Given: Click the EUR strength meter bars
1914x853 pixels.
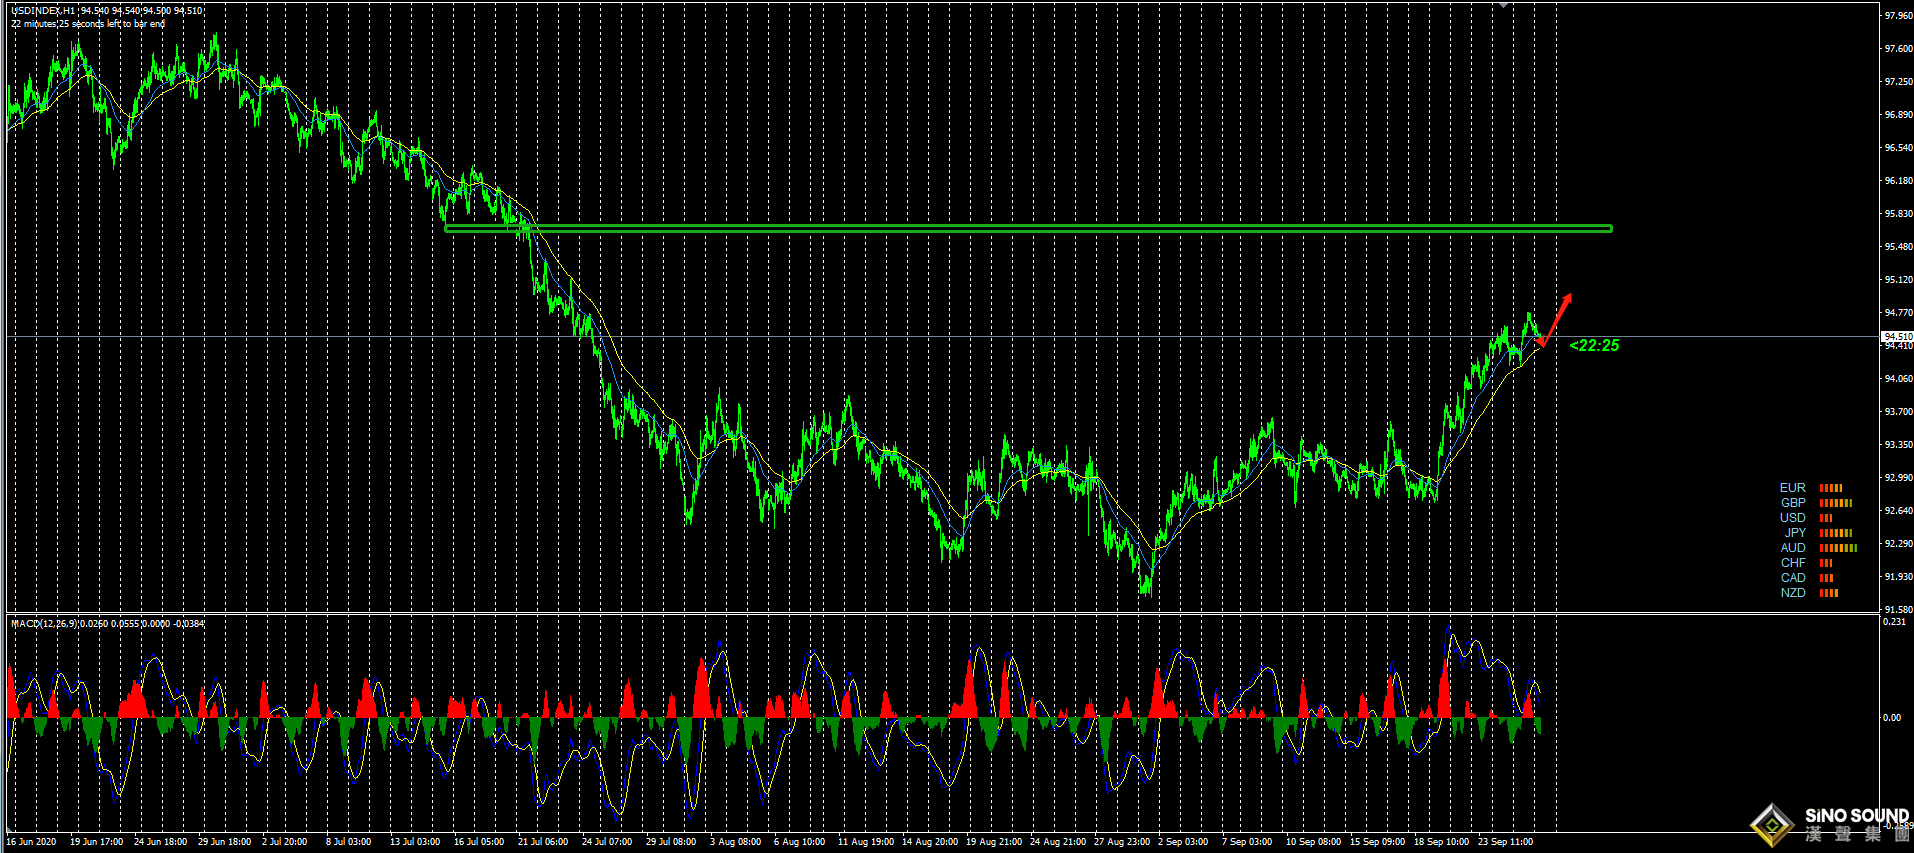Looking at the screenshot, I should tap(1830, 488).
